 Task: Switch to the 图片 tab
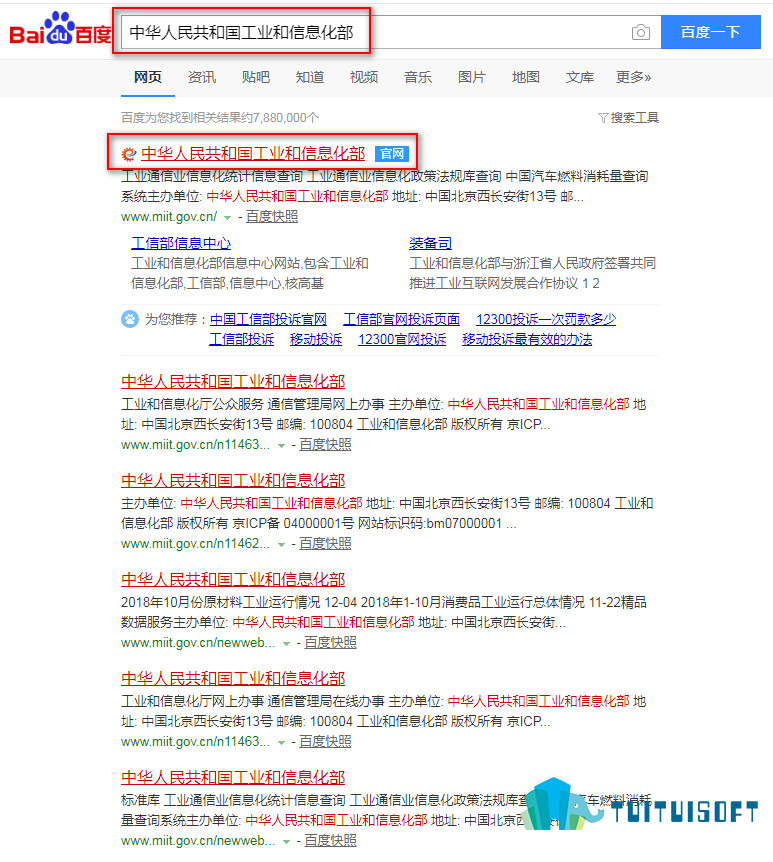click(x=472, y=77)
